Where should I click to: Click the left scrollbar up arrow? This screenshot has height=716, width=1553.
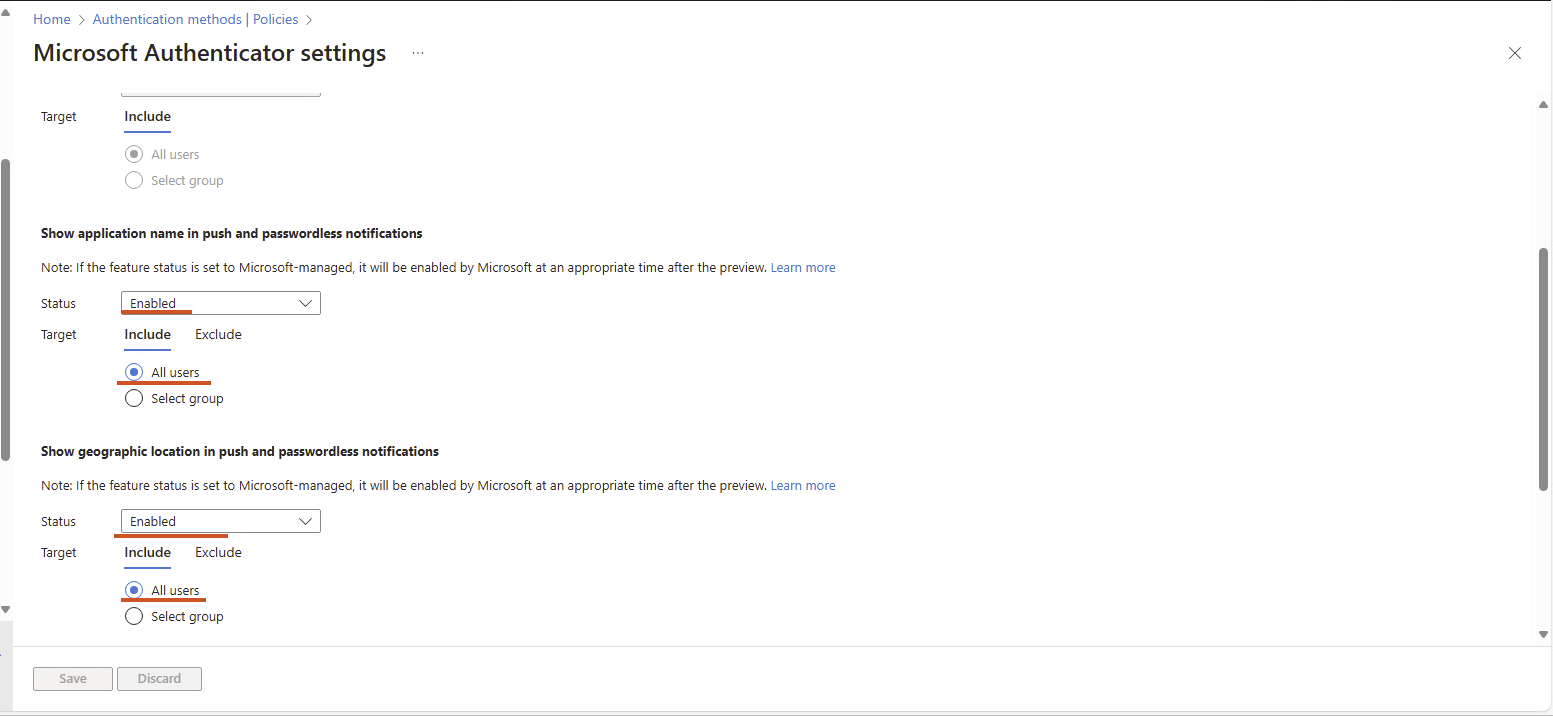coord(5,13)
